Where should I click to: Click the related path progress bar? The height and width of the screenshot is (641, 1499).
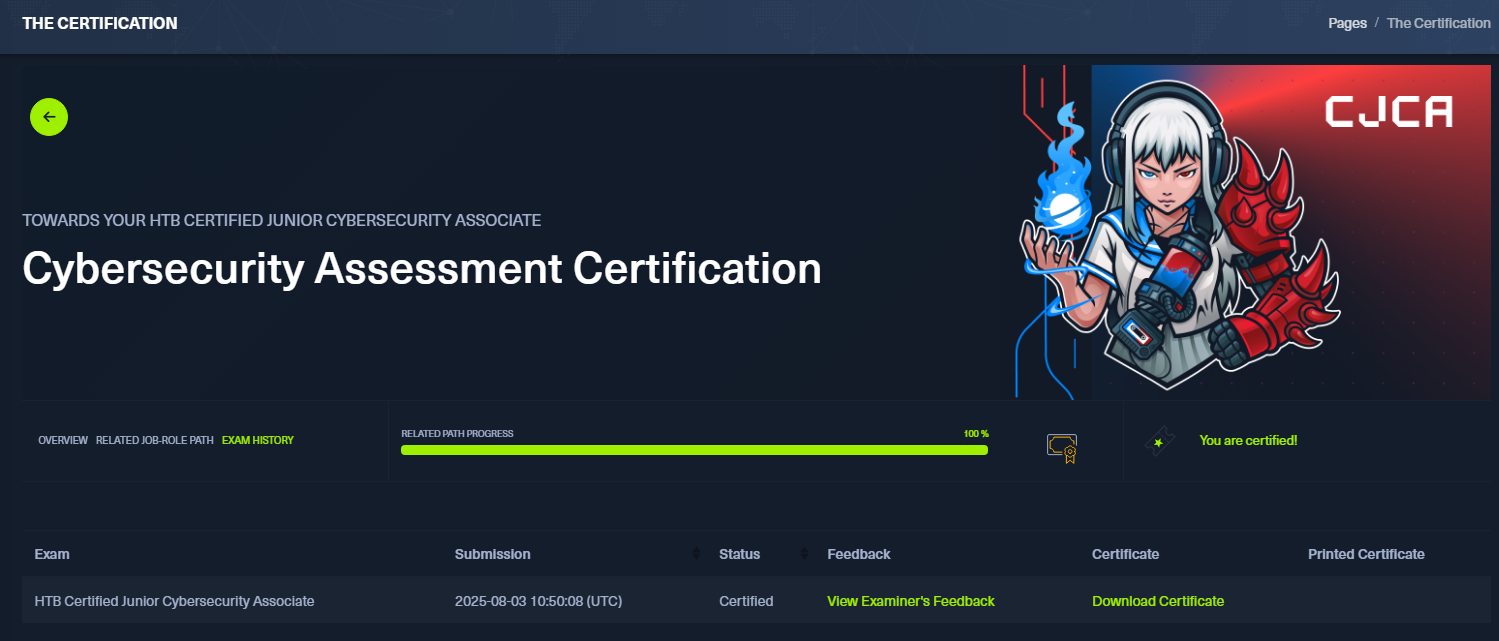click(x=694, y=450)
